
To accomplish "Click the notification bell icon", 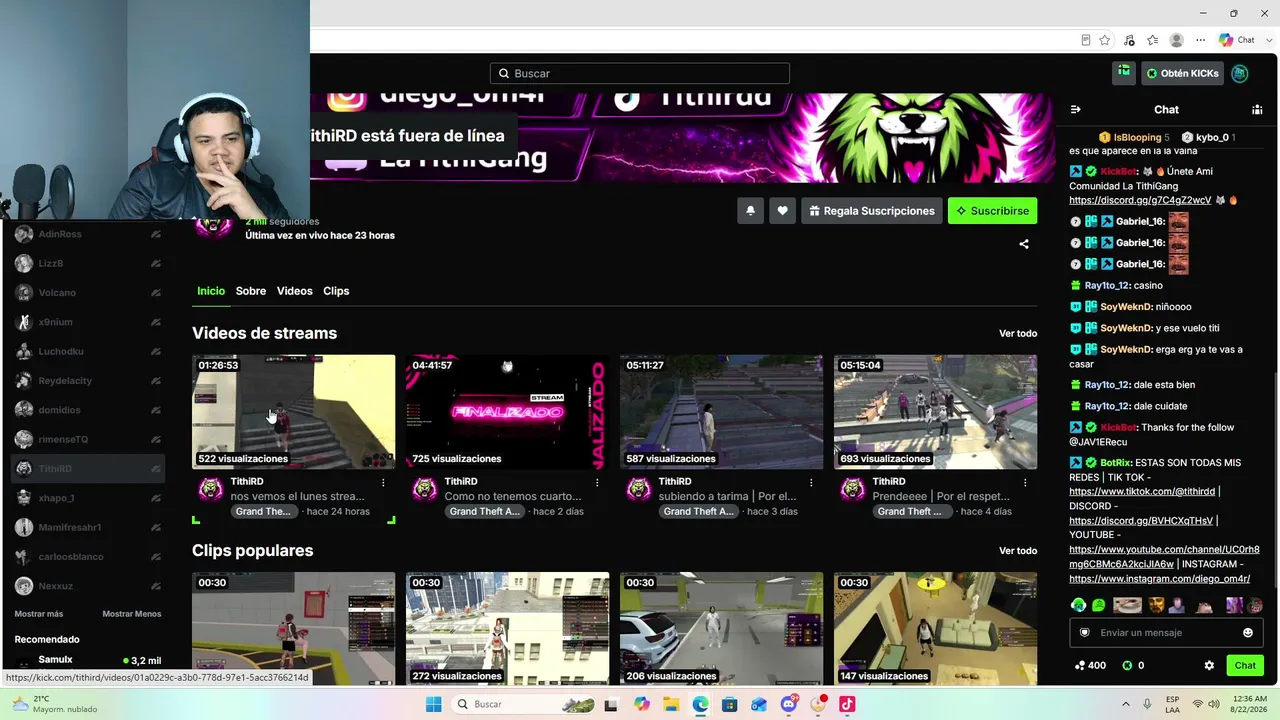I will tap(750, 211).
